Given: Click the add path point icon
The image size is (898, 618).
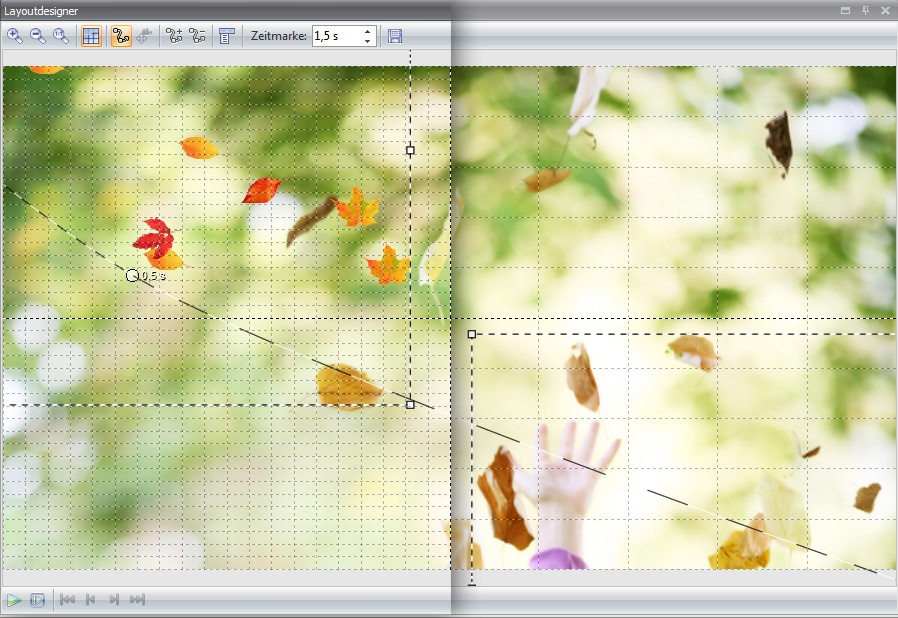Looking at the screenshot, I should pyautogui.click(x=174, y=36).
